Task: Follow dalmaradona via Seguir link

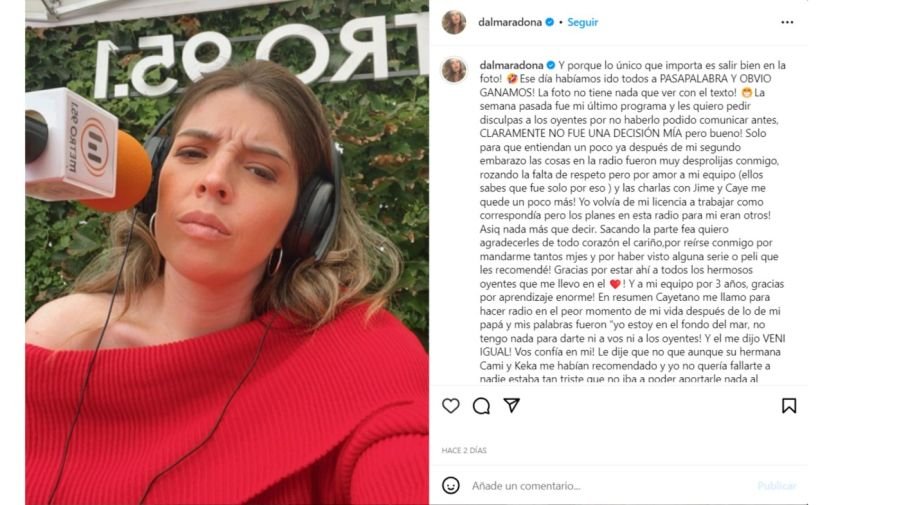Action: [583, 22]
